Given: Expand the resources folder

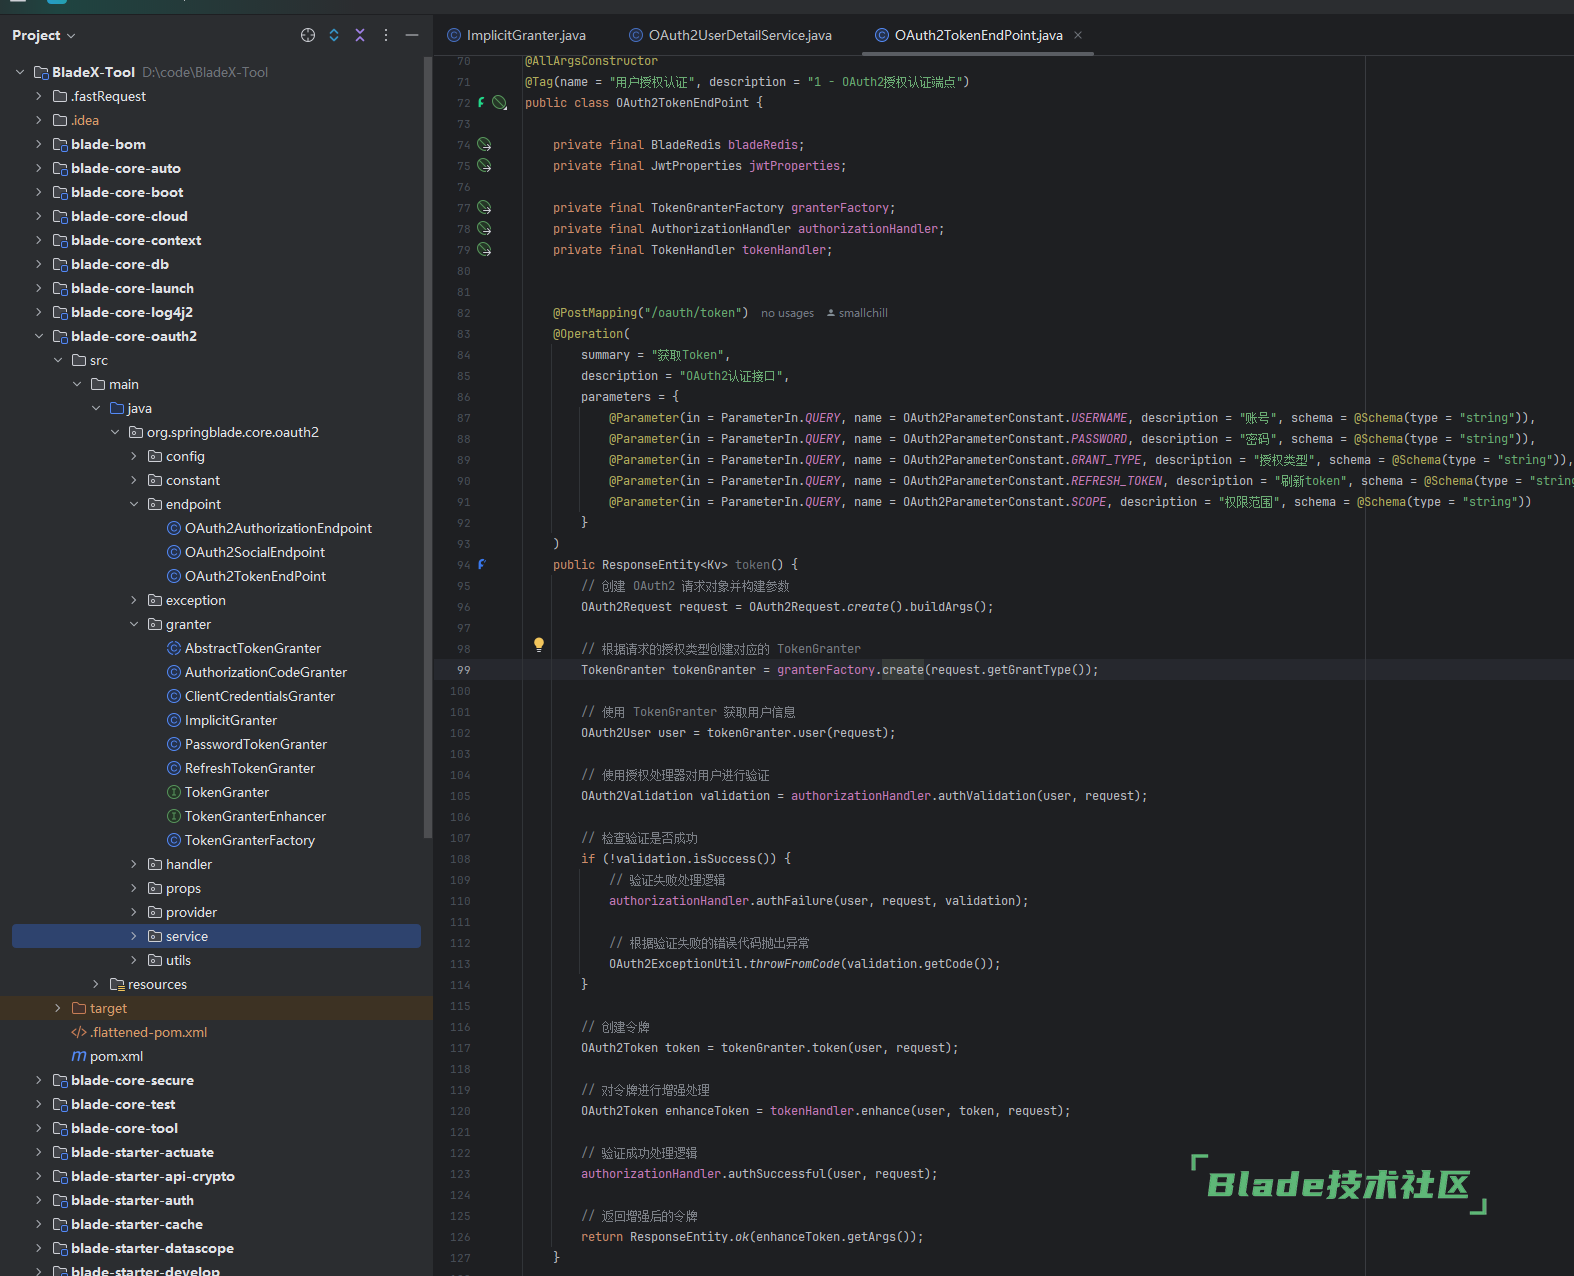Looking at the screenshot, I should 96,984.
